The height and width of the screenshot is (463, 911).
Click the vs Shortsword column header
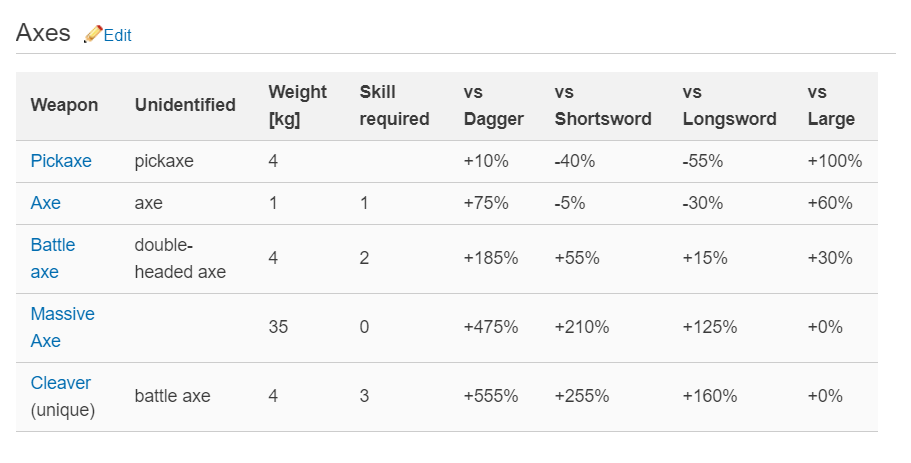point(602,105)
